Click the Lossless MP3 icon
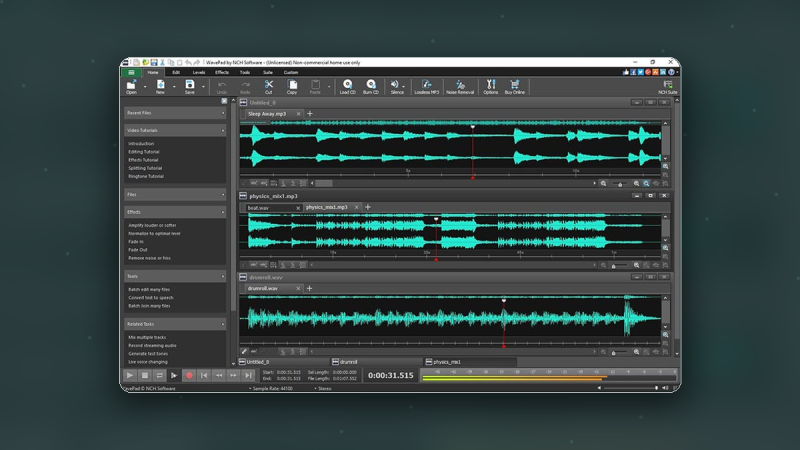 (427, 86)
